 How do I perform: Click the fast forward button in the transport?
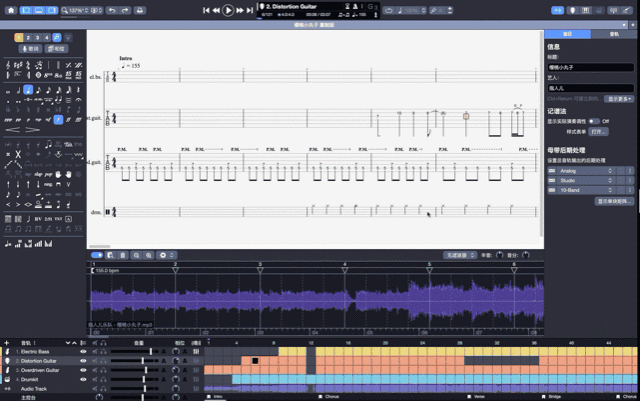240,10
